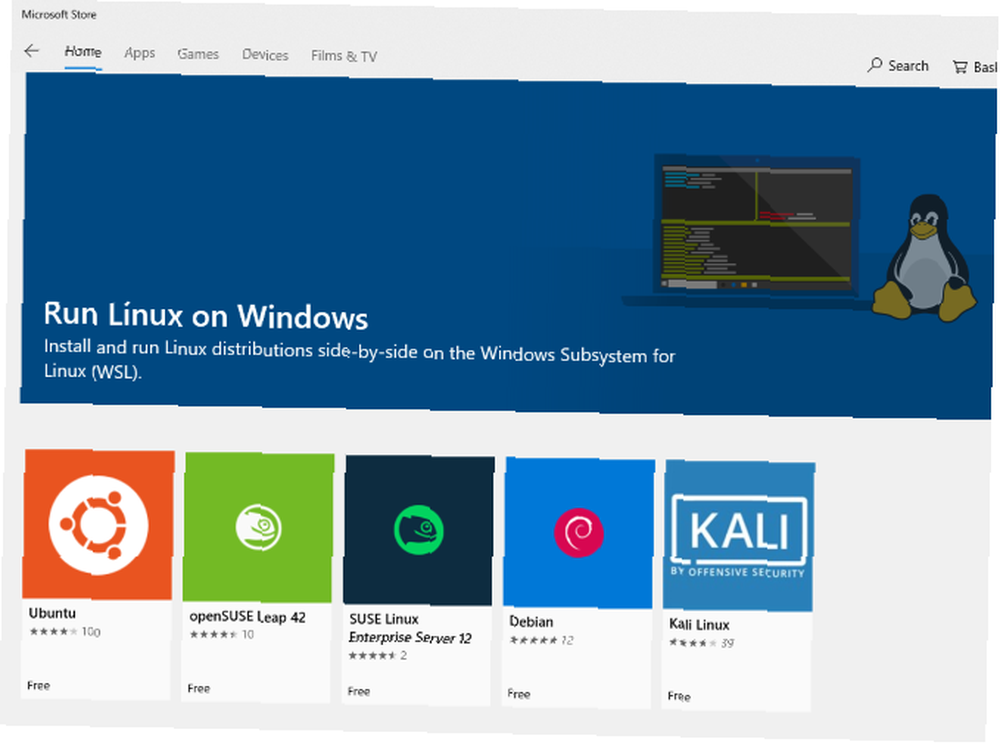1000x745 pixels.
Task: Click the Free price under Ubuntu
Action: (x=38, y=686)
